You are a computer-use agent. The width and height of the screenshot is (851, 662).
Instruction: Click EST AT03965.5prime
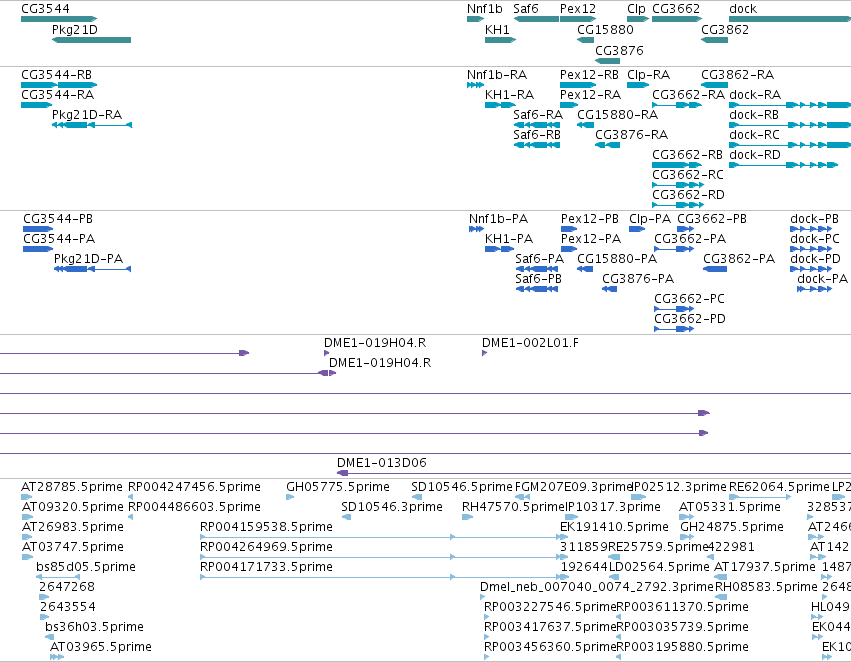pyautogui.click(x=57, y=657)
